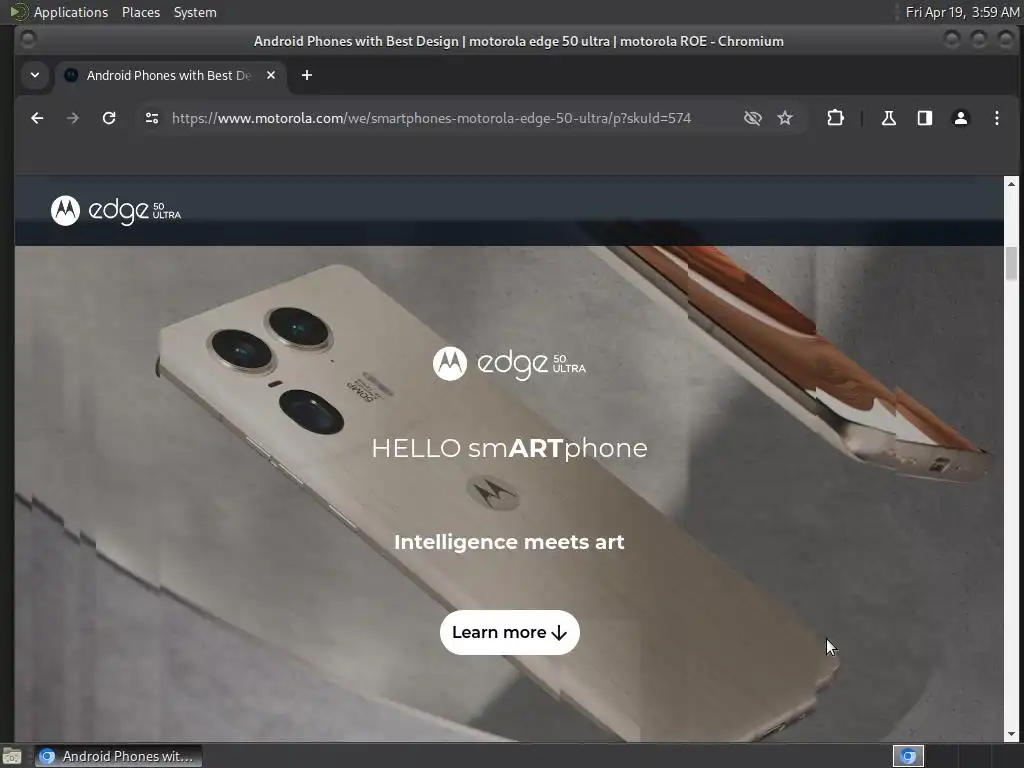Open a new tab with plus button
Image resolution: width=1024 pixels, height=768 pixels.
coord(306,75)
